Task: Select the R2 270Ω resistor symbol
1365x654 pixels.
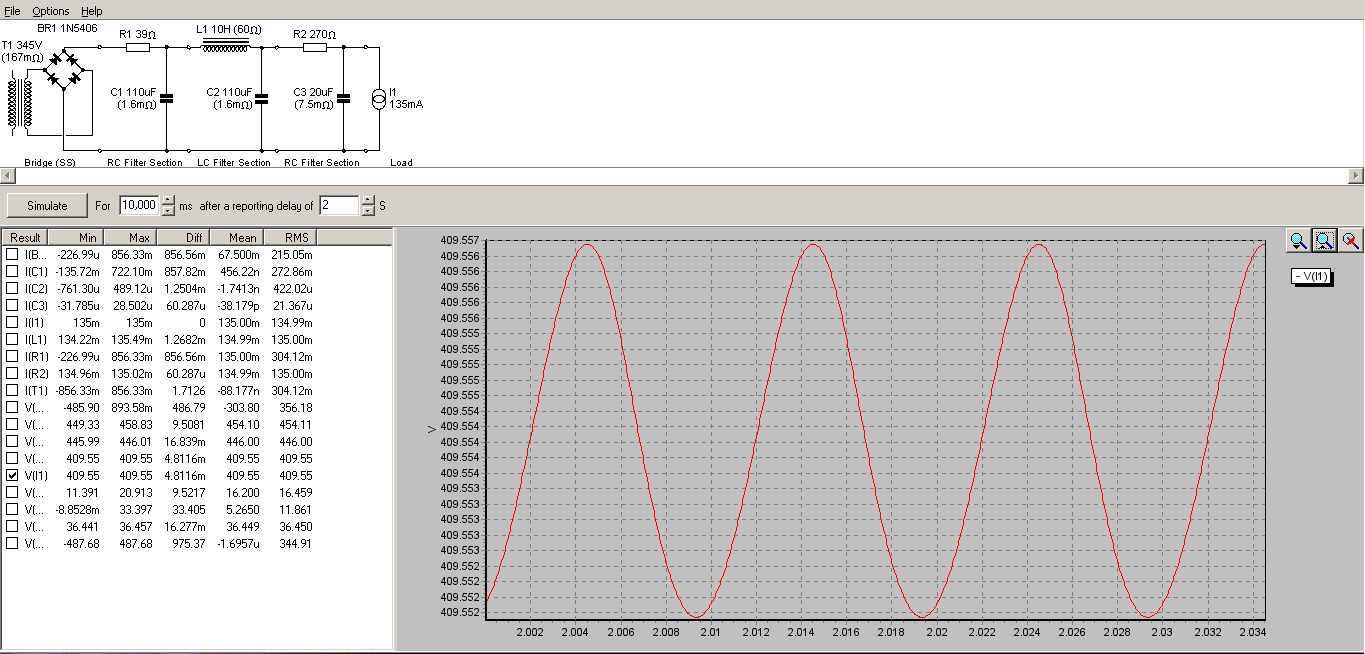Action: 316,46
